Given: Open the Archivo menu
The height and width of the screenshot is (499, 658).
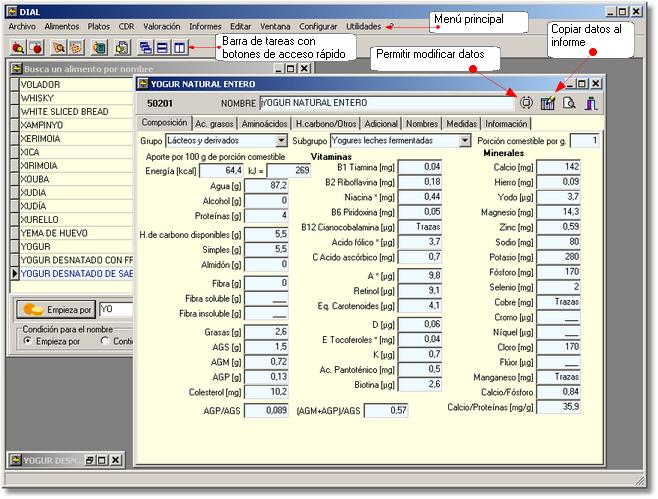Looking at the screenshot, I should pos(22,26).
